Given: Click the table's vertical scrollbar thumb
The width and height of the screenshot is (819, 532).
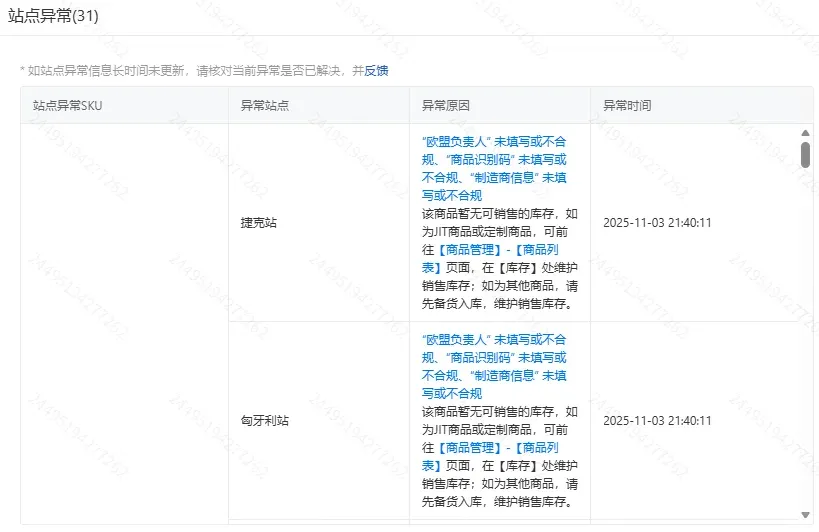Looking at the screenshot, I should click(805, 155).
